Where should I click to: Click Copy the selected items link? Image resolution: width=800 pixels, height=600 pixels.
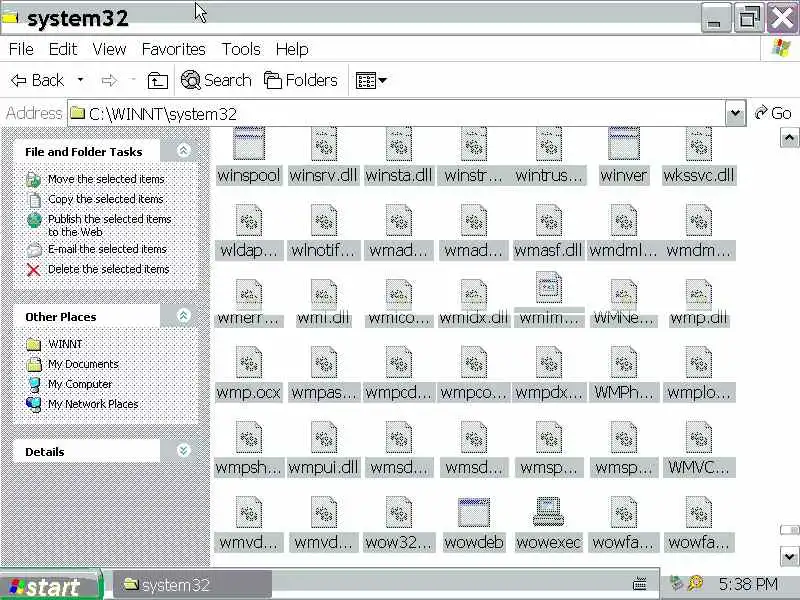tap(106, 199)
